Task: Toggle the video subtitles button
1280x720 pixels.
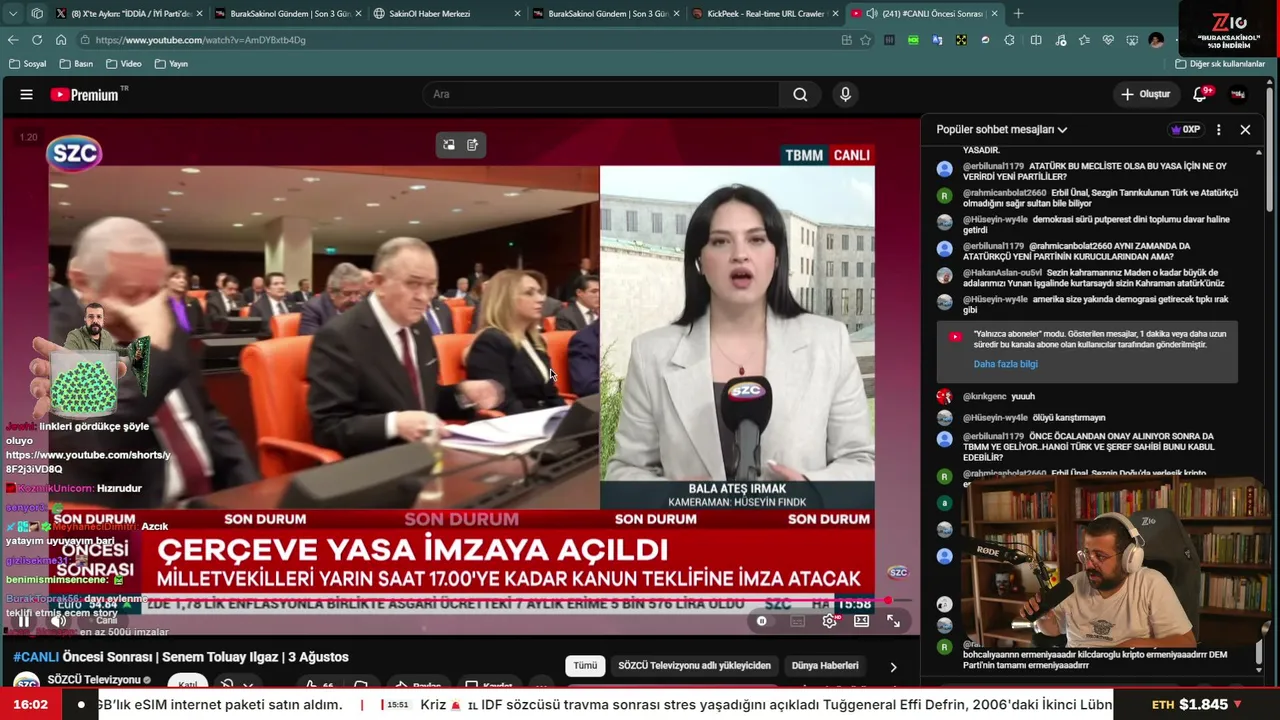Action: 797,621
